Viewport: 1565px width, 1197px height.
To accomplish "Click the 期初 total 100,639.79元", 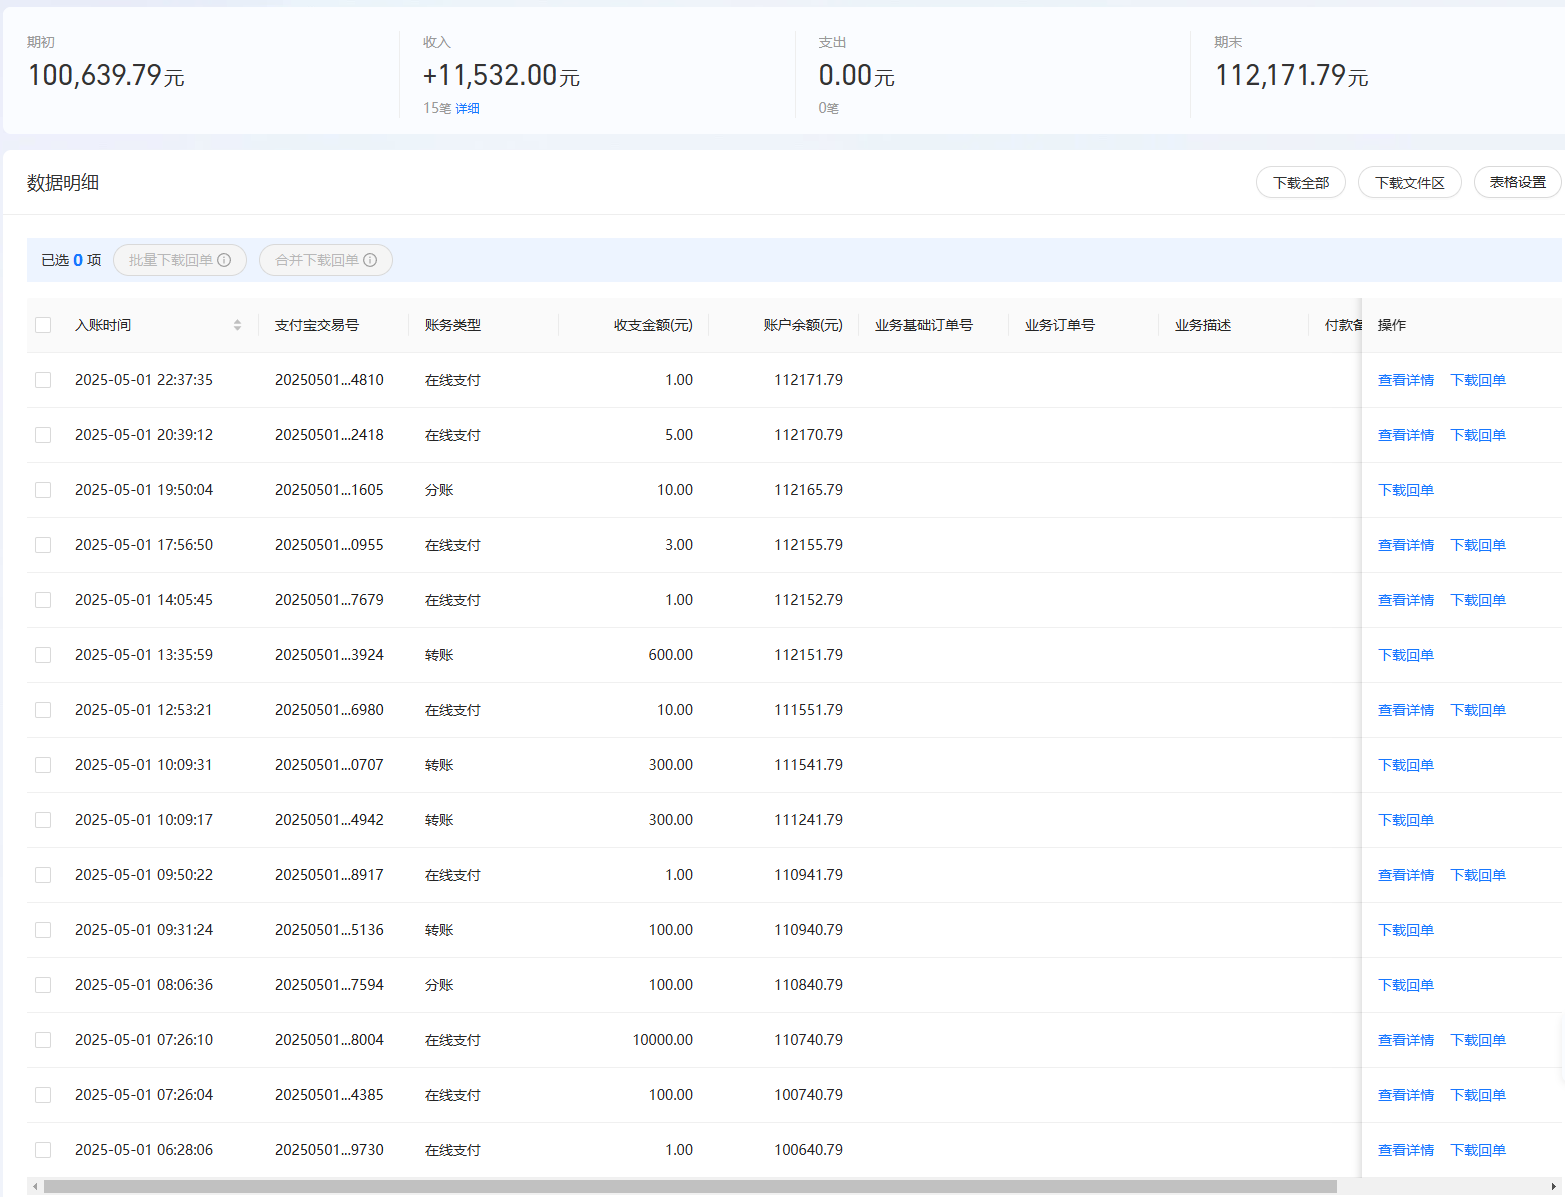I will click(106, 75).
